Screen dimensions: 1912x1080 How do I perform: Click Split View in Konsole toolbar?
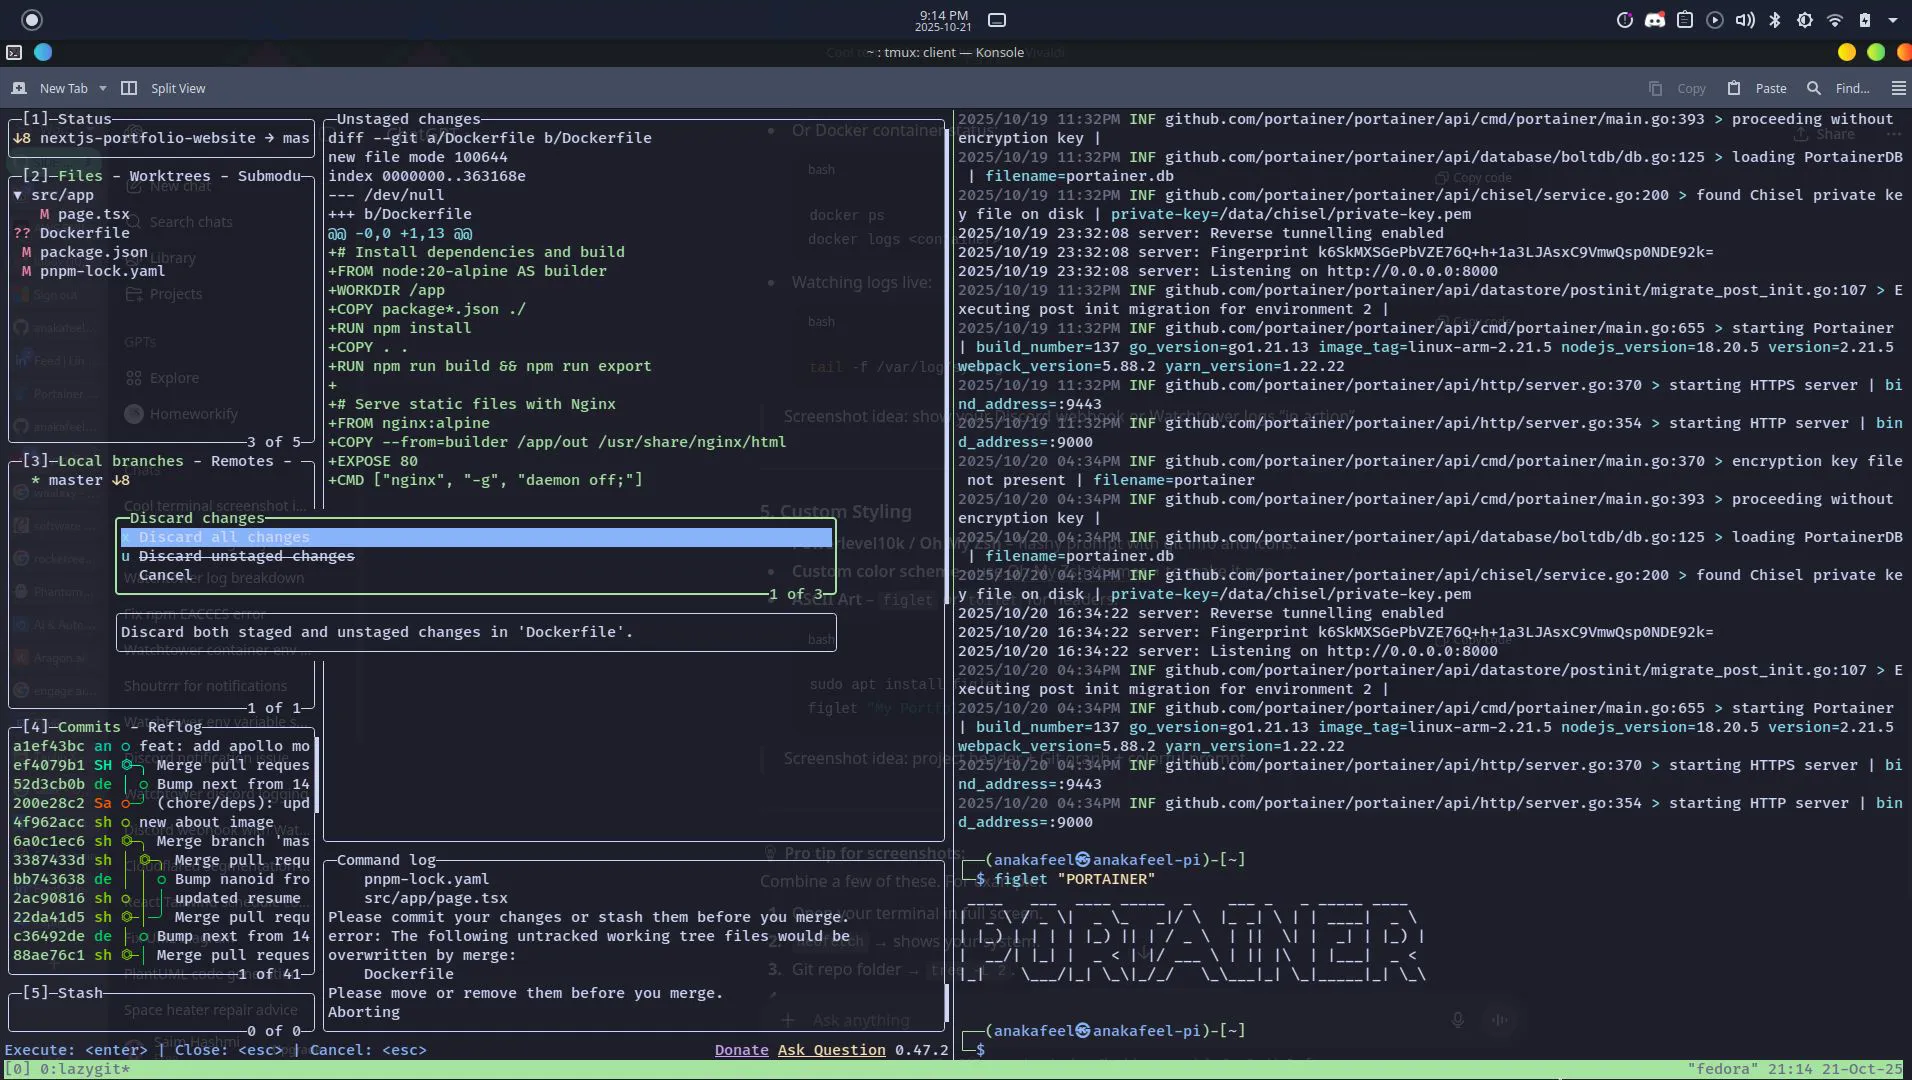(163, 88)
